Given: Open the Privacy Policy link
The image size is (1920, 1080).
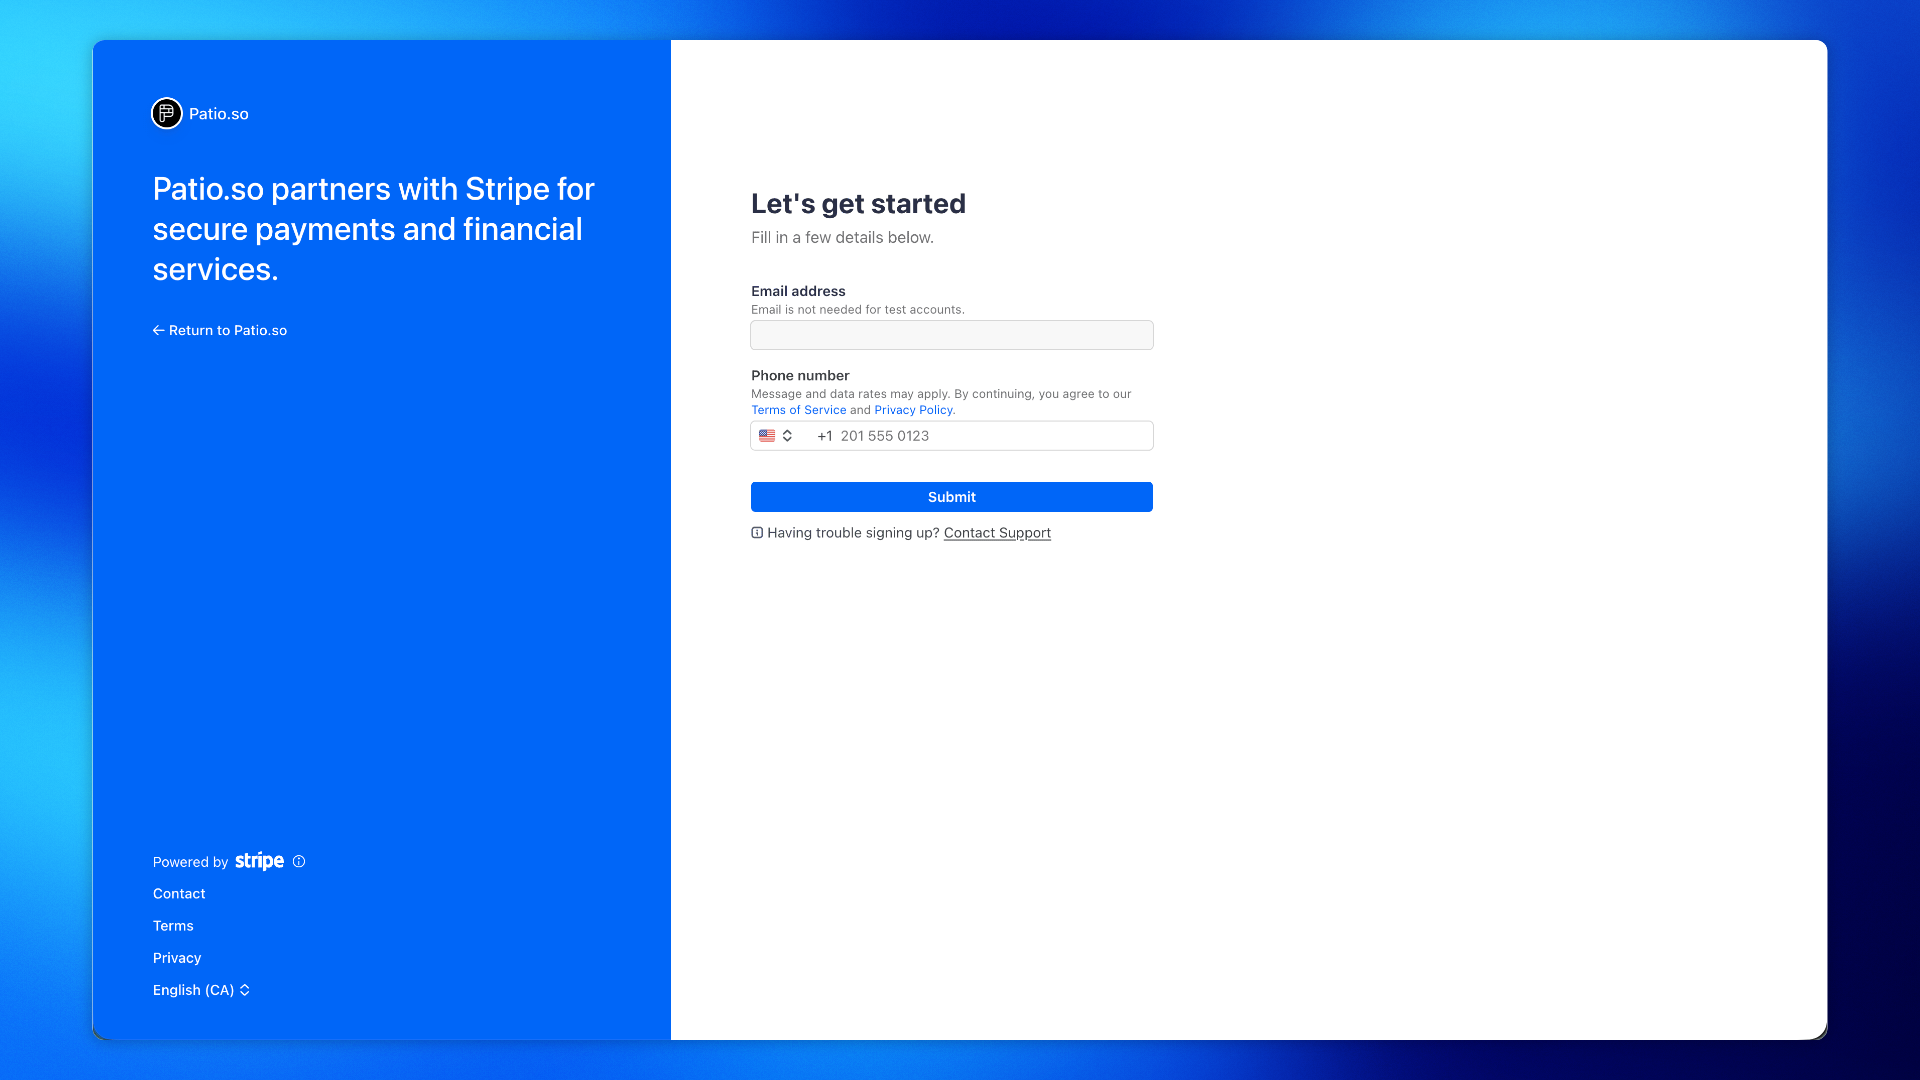Looking at the screenshot, I should click(913, 410).
